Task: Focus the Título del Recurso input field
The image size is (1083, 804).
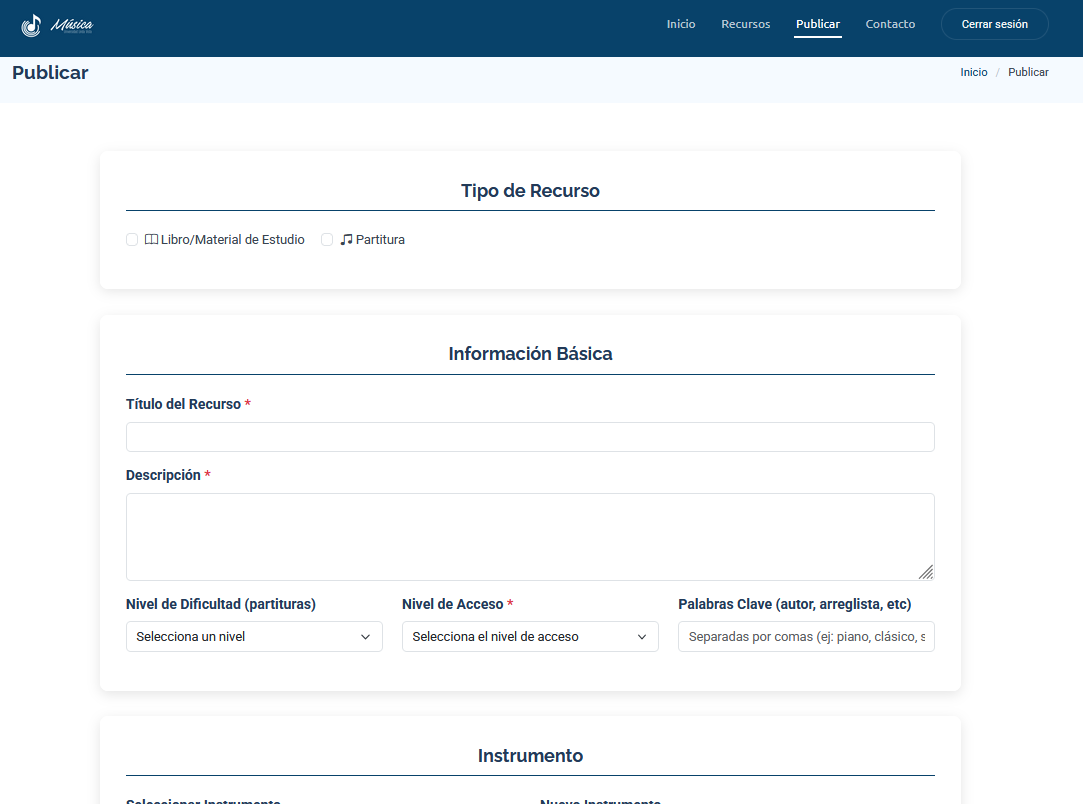Action: 530,437
